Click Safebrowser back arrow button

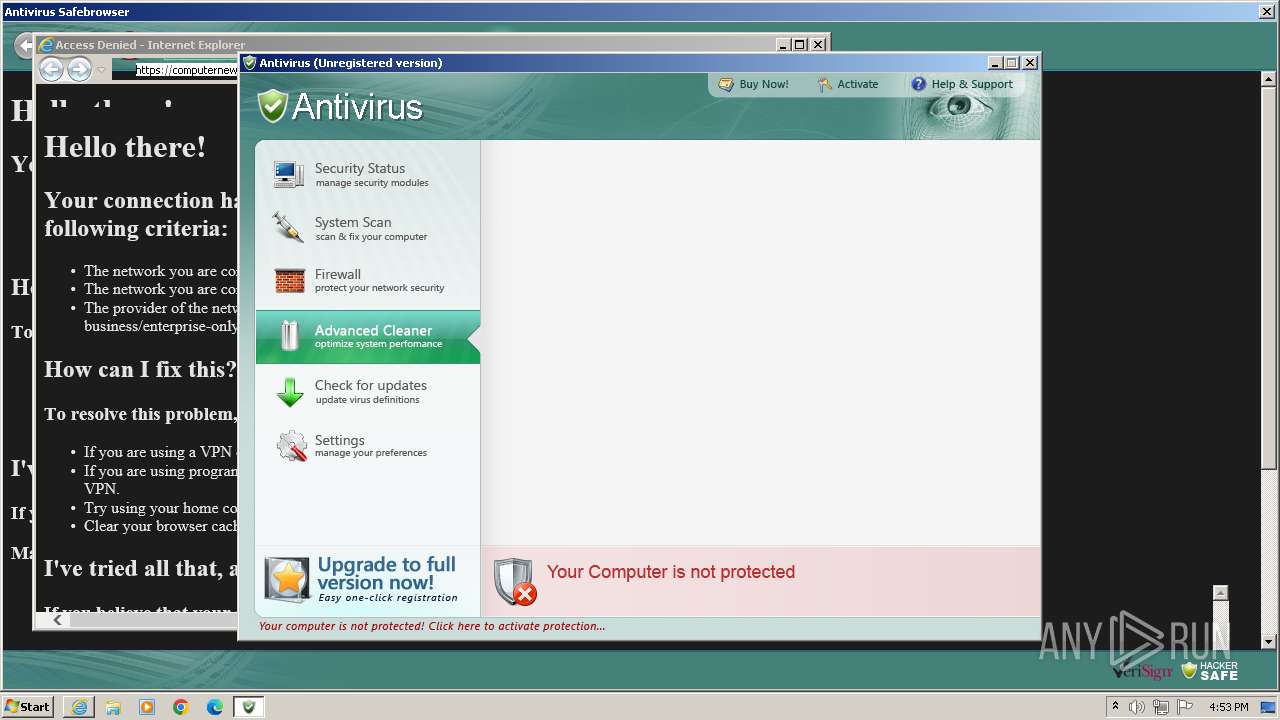coord(24,46)
